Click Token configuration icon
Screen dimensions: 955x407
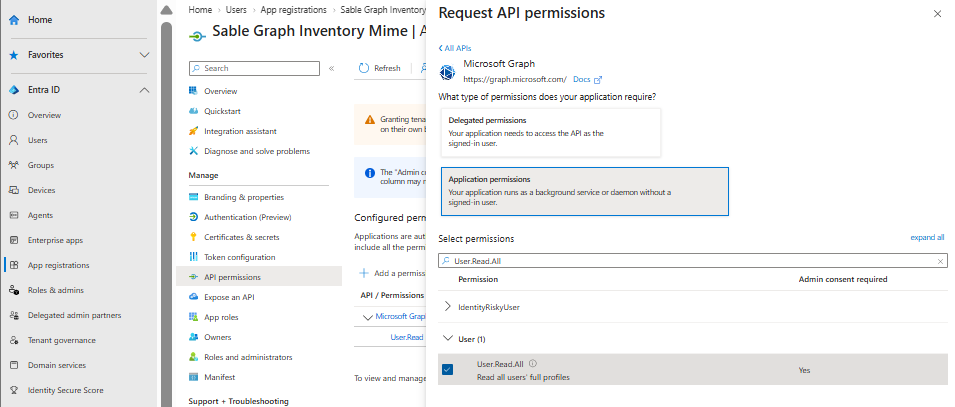click(194, 257)
